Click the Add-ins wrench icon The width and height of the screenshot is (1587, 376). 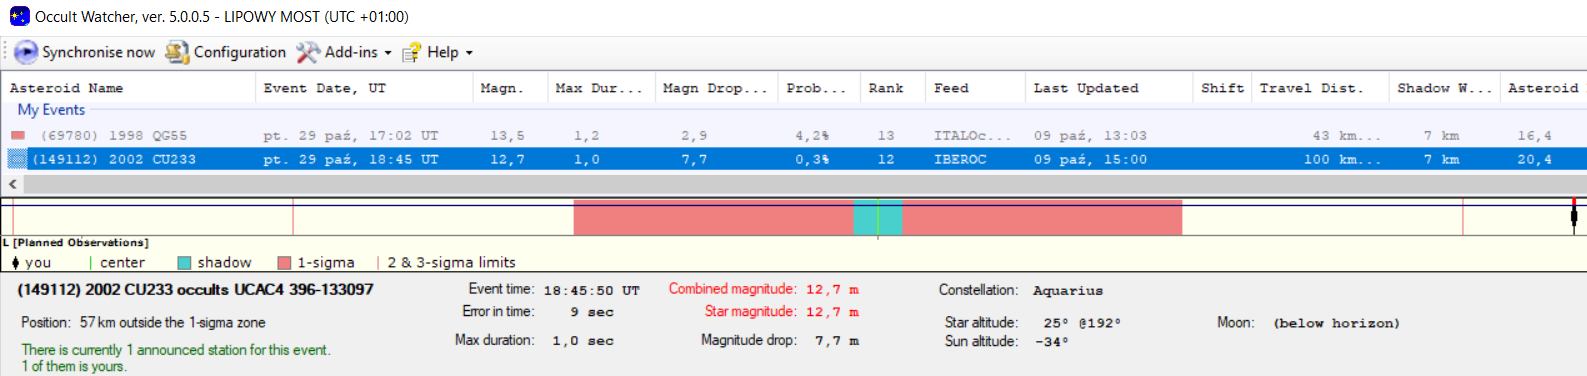pyautogui.click(x=308, y=52)
